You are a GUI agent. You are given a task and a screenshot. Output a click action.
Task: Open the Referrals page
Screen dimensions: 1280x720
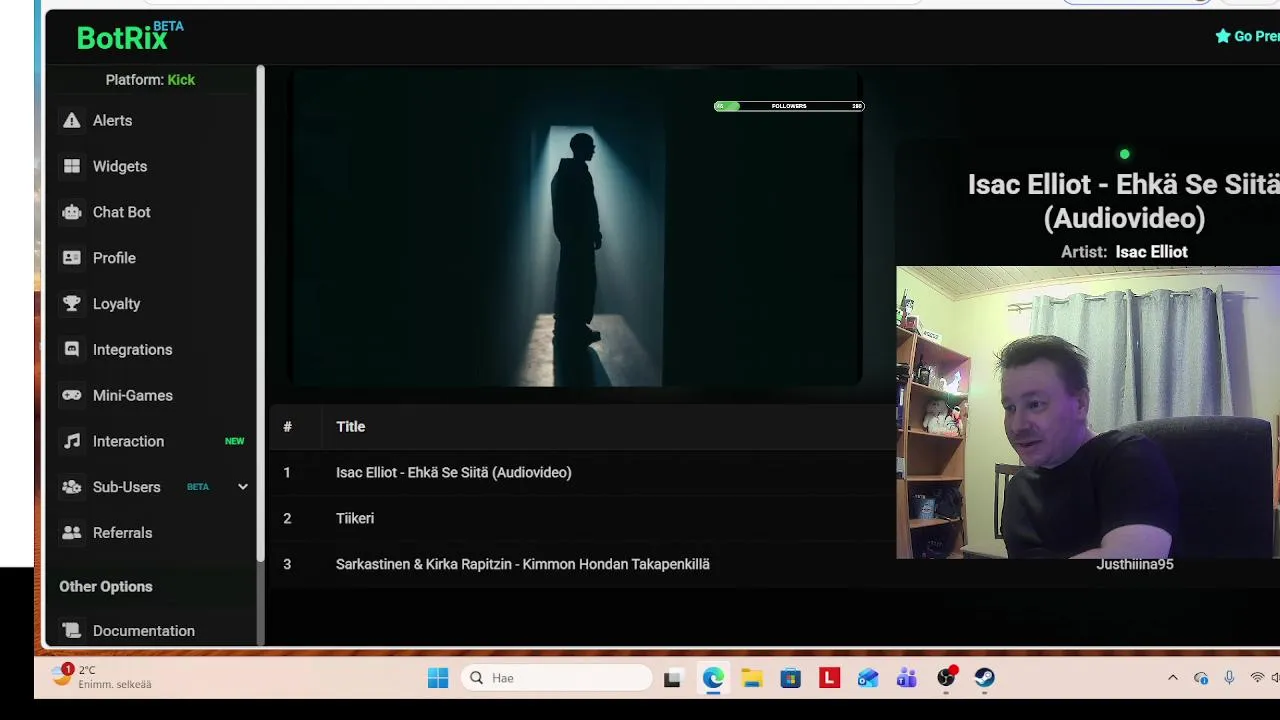click(123, 533)
